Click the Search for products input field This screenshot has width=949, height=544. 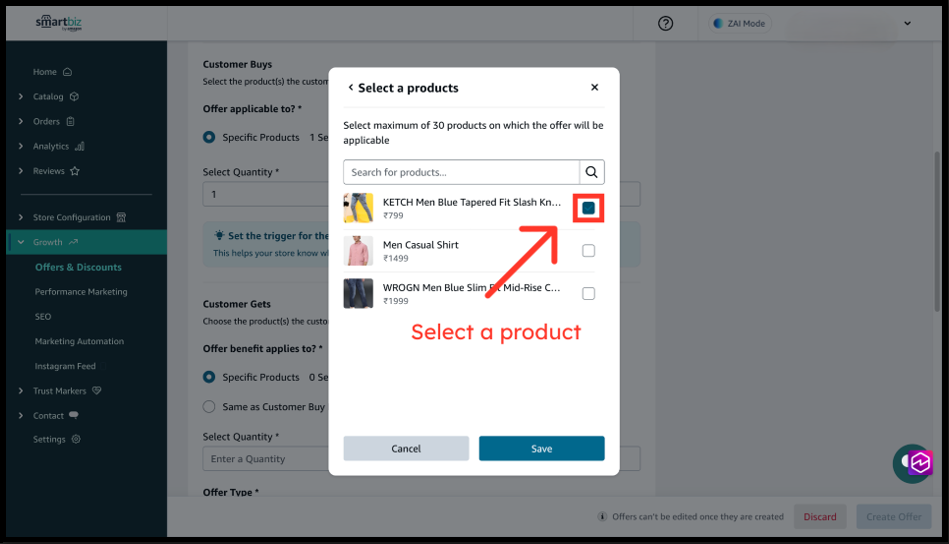(462, 172)
